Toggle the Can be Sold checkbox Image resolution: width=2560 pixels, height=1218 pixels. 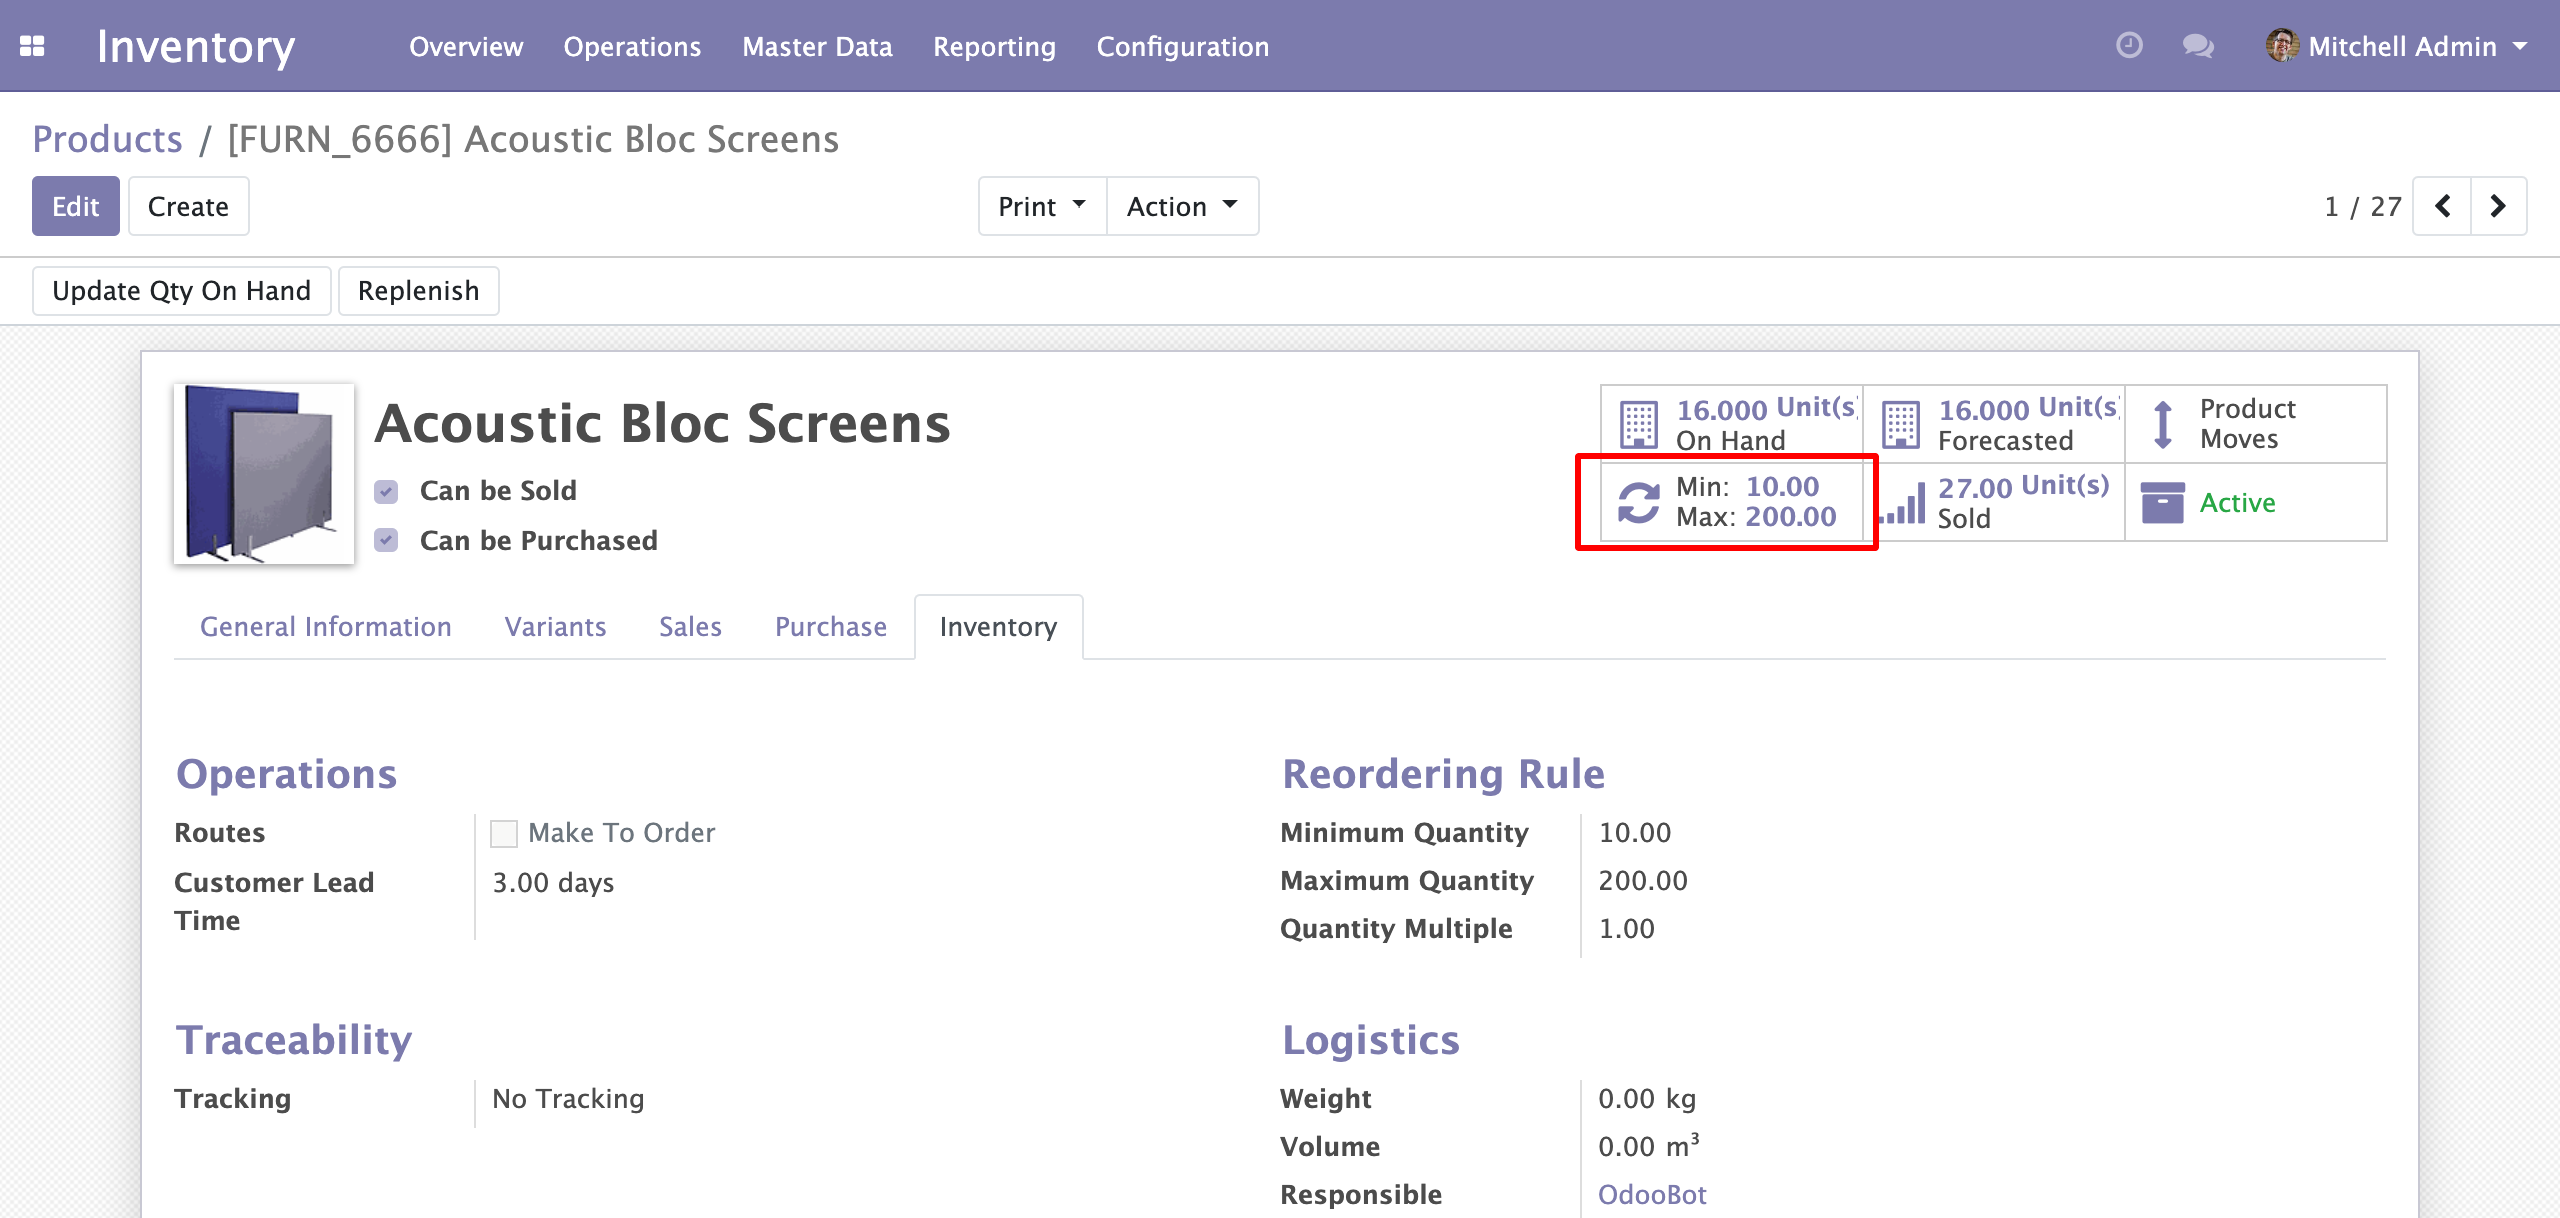click(386, 491)
